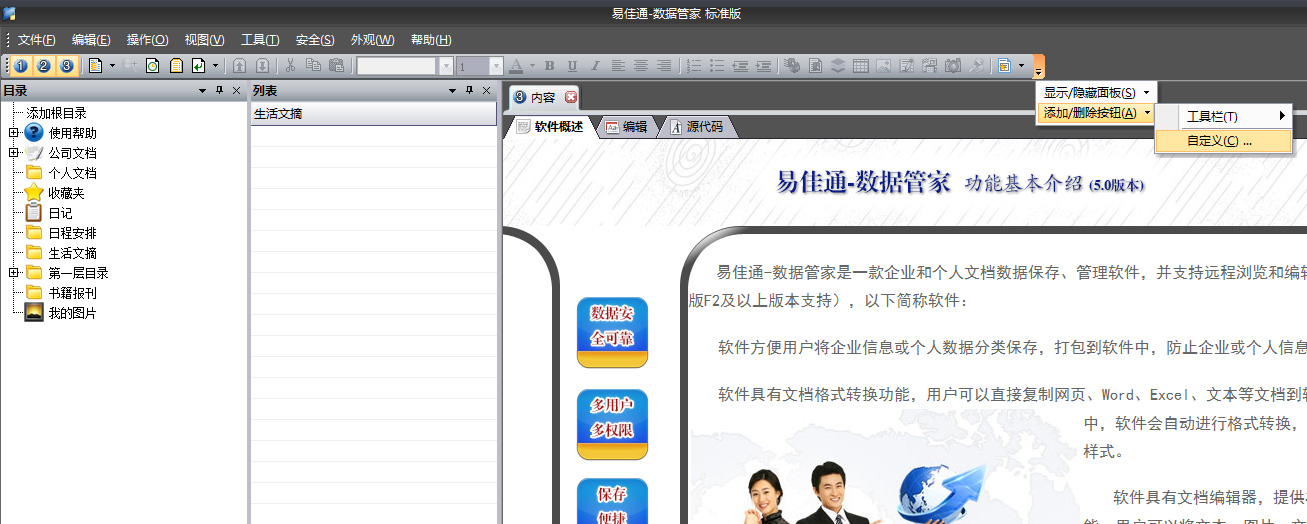
Task: Toggle panel 3 button in toolbar
Action: point(66,66)
